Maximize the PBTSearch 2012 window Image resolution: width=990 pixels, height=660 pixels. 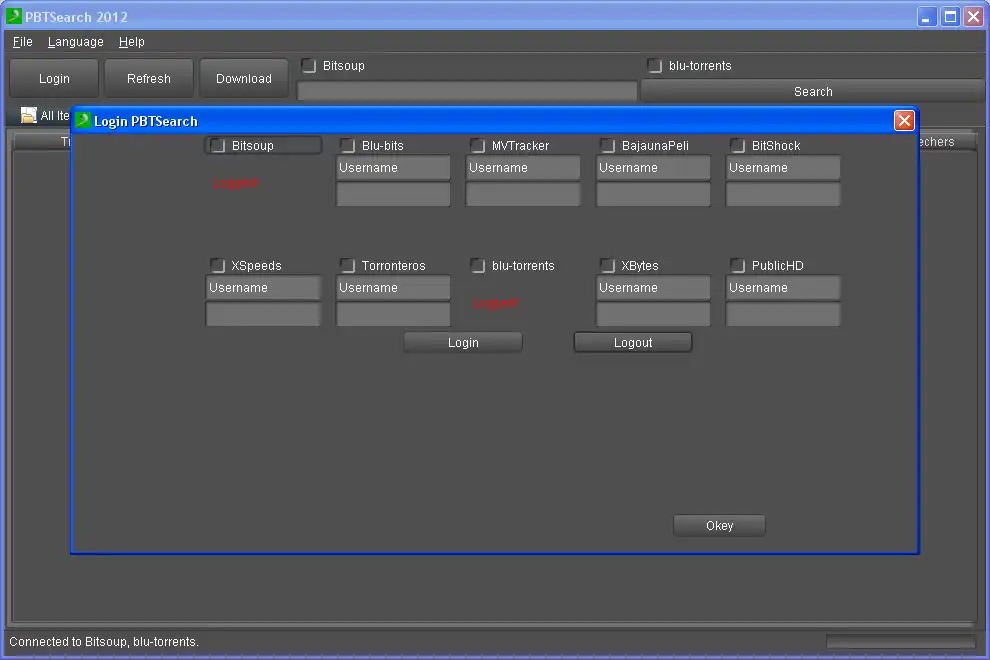coord(950,17)
